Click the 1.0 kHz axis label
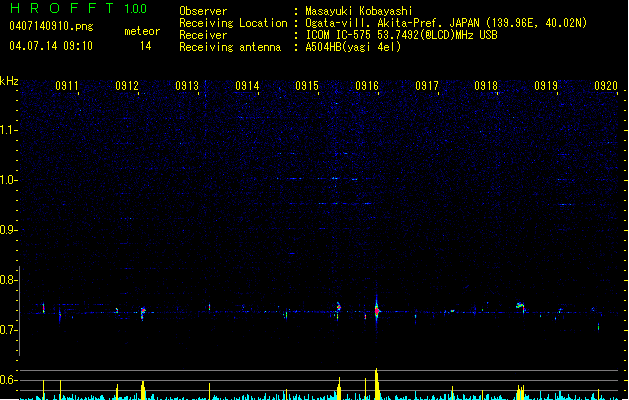This screenshot has height=400, width=629. coord(8,180)
